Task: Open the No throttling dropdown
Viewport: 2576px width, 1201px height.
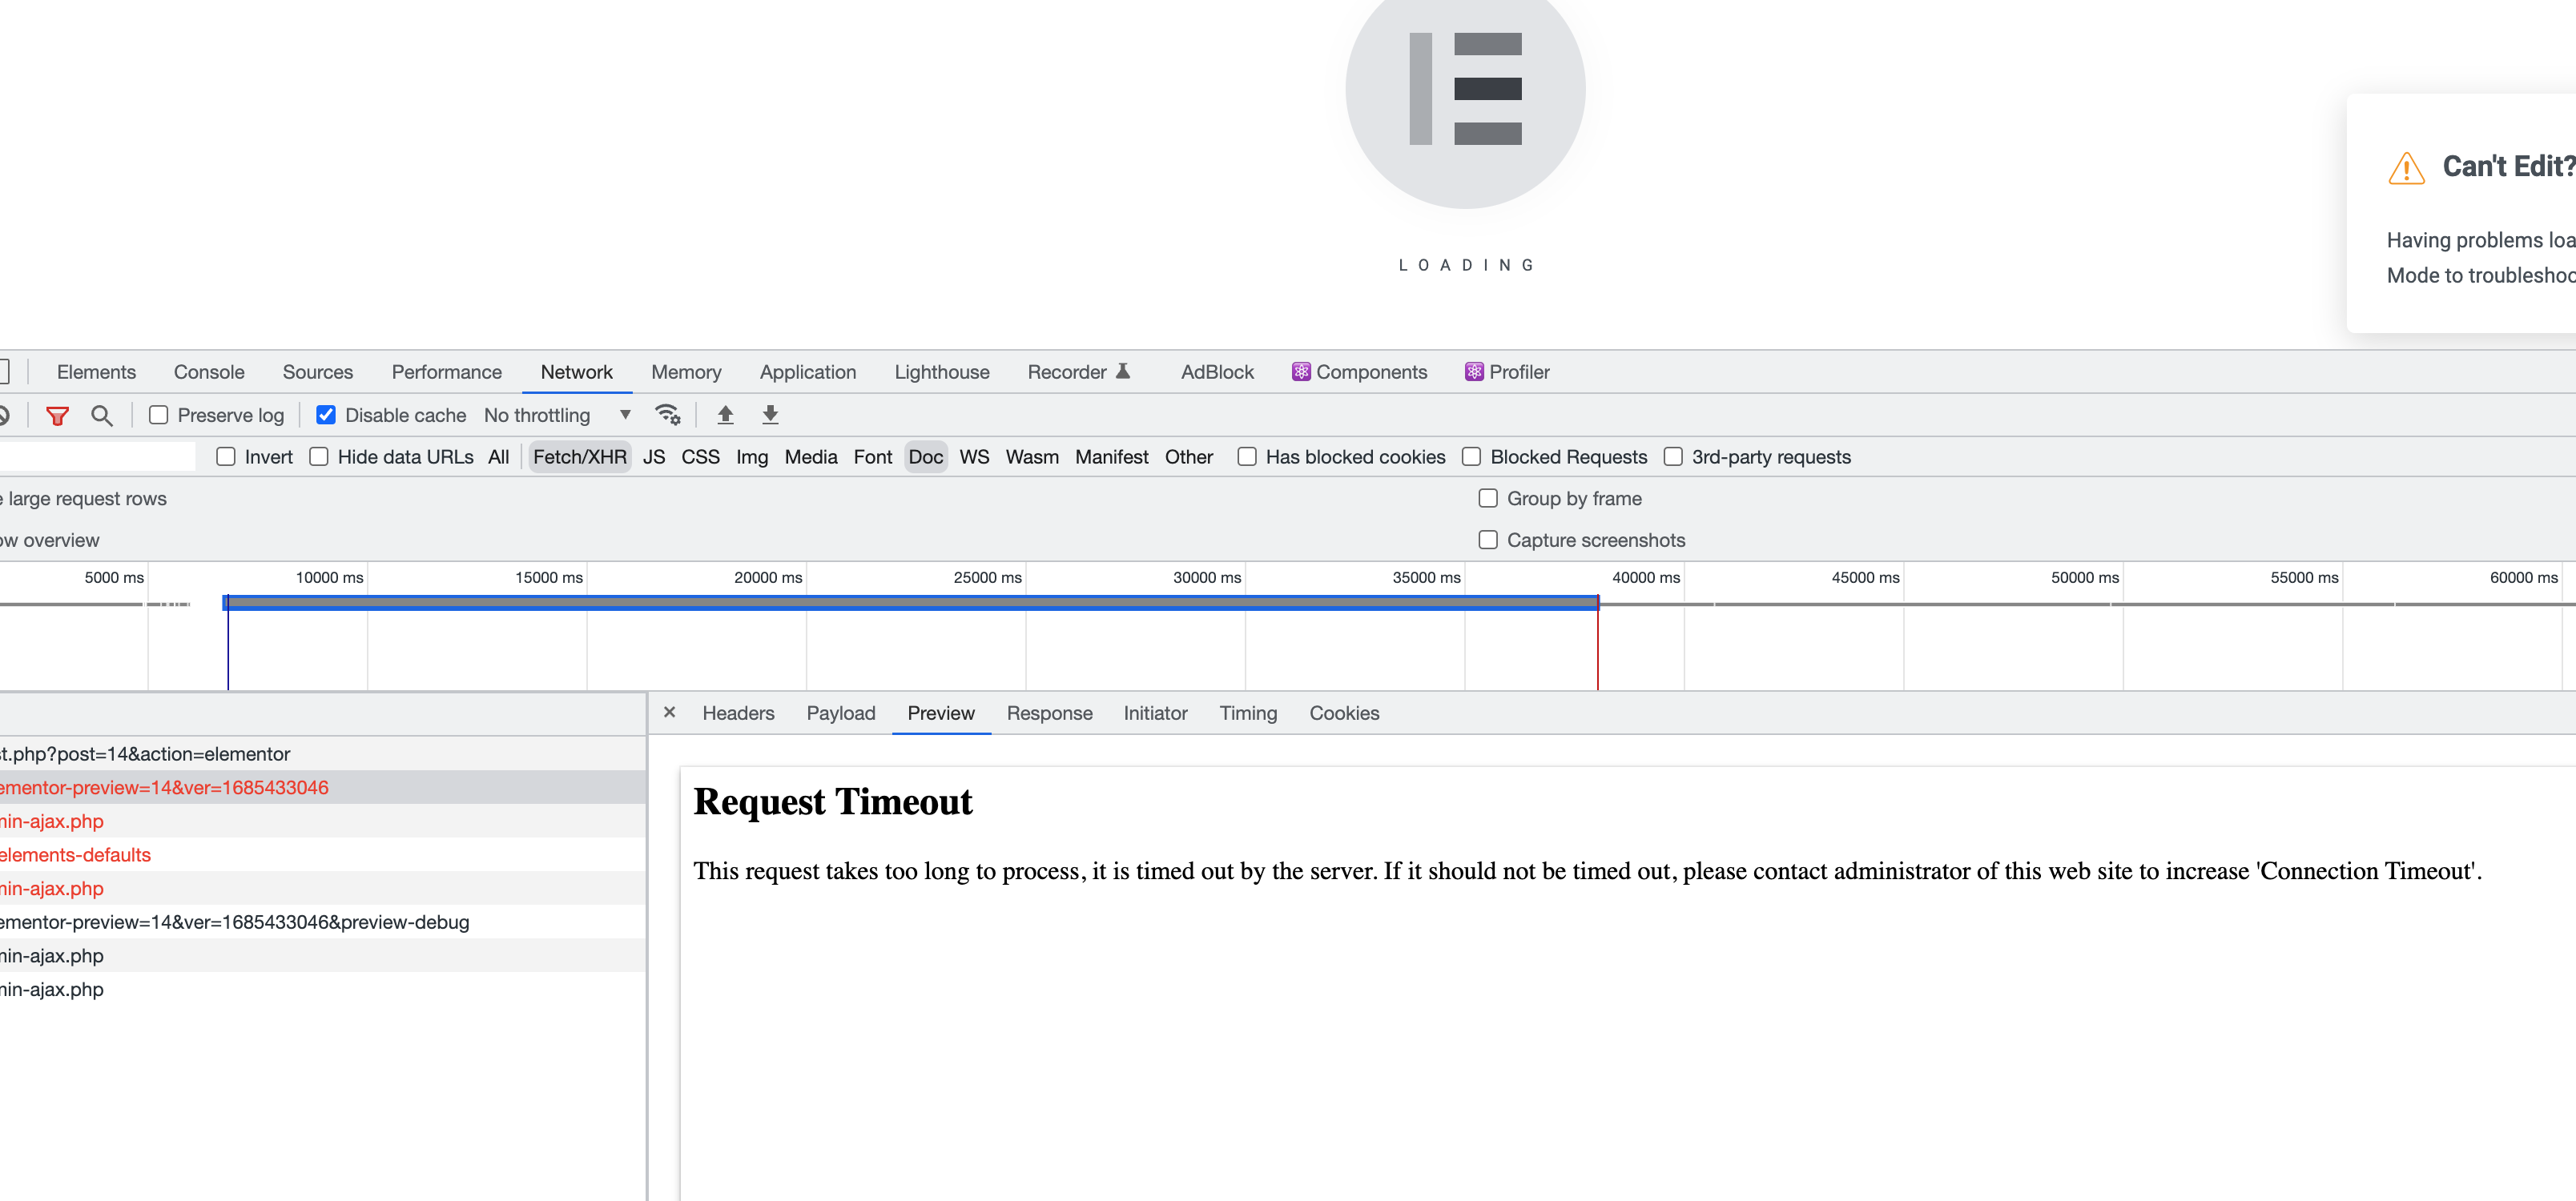Action: pyautogui.click(x=557, y=415)
